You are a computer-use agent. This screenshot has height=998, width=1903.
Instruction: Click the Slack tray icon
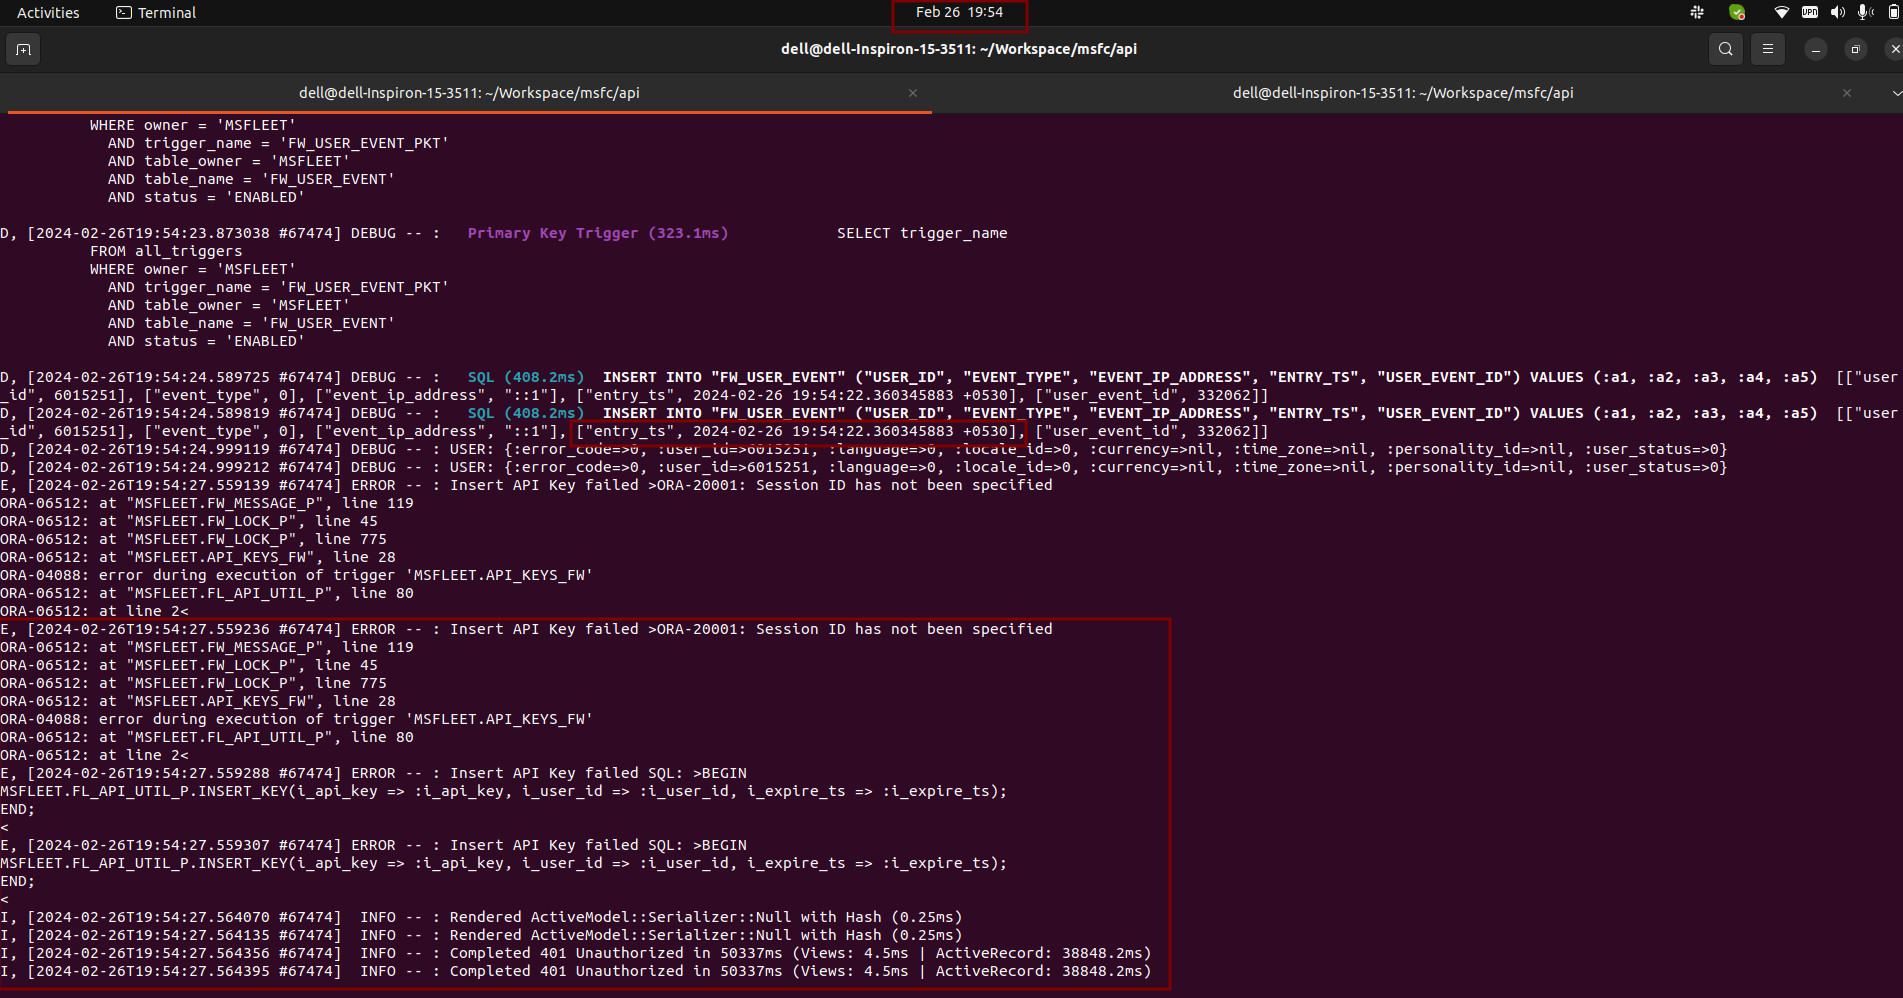click(x=1697, y=12)
